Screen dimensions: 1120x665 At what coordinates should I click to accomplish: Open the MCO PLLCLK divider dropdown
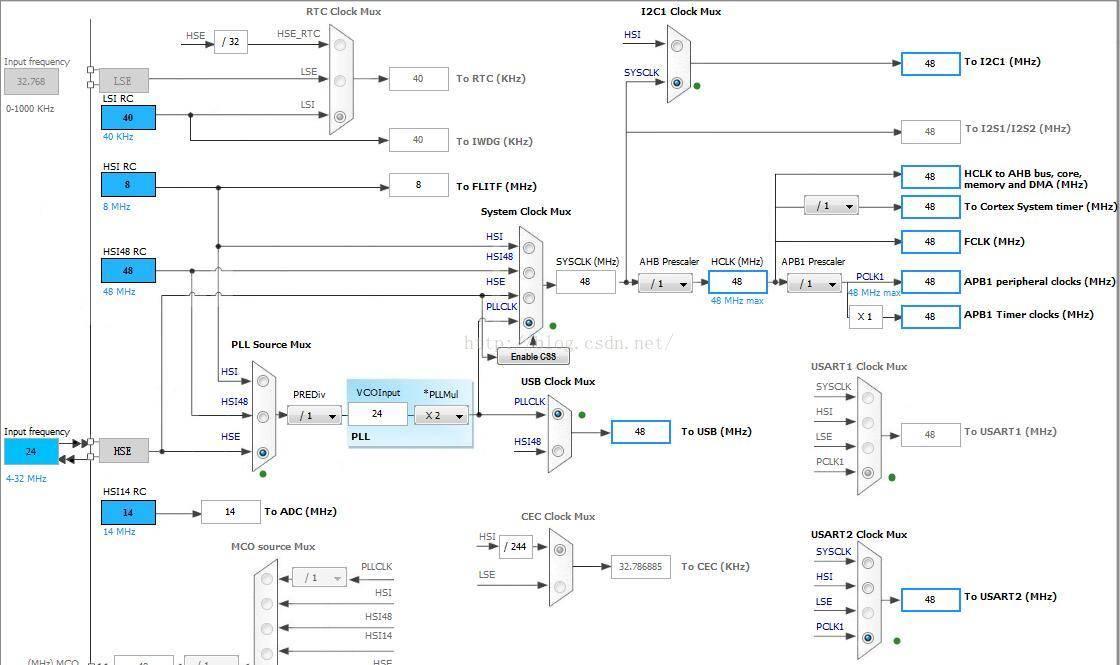click(319, 577)
